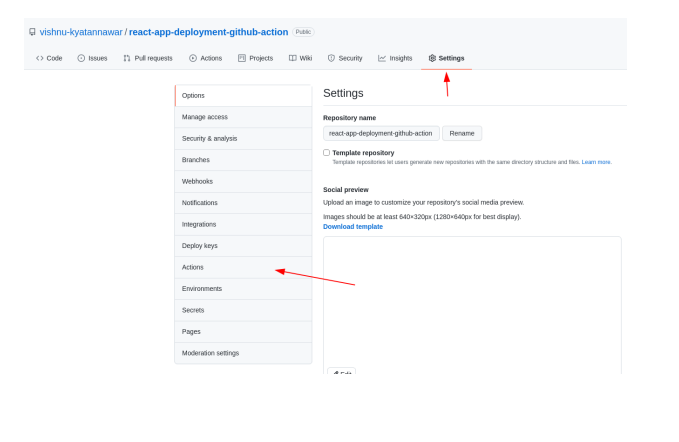Click the Pull requests icon

click(x=127, y=58)
